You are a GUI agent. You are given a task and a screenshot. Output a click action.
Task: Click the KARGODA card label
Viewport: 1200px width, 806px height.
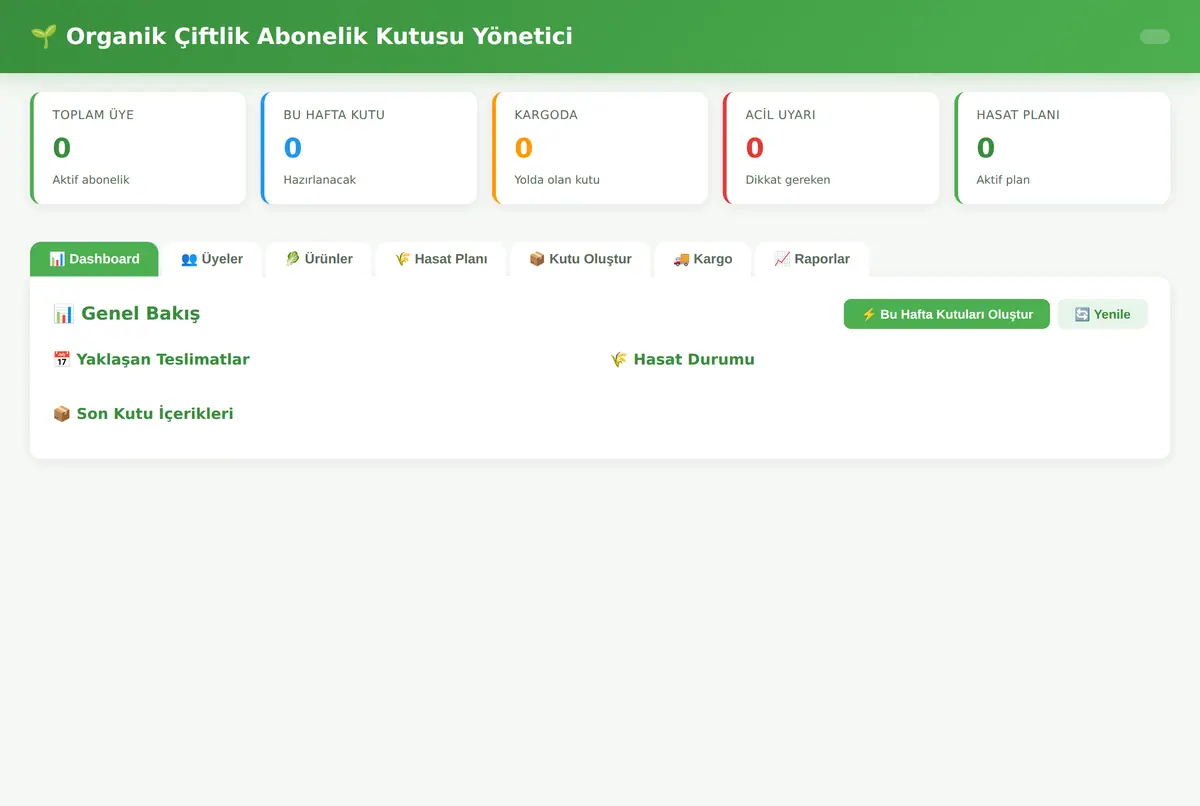[x=546, y=115]
